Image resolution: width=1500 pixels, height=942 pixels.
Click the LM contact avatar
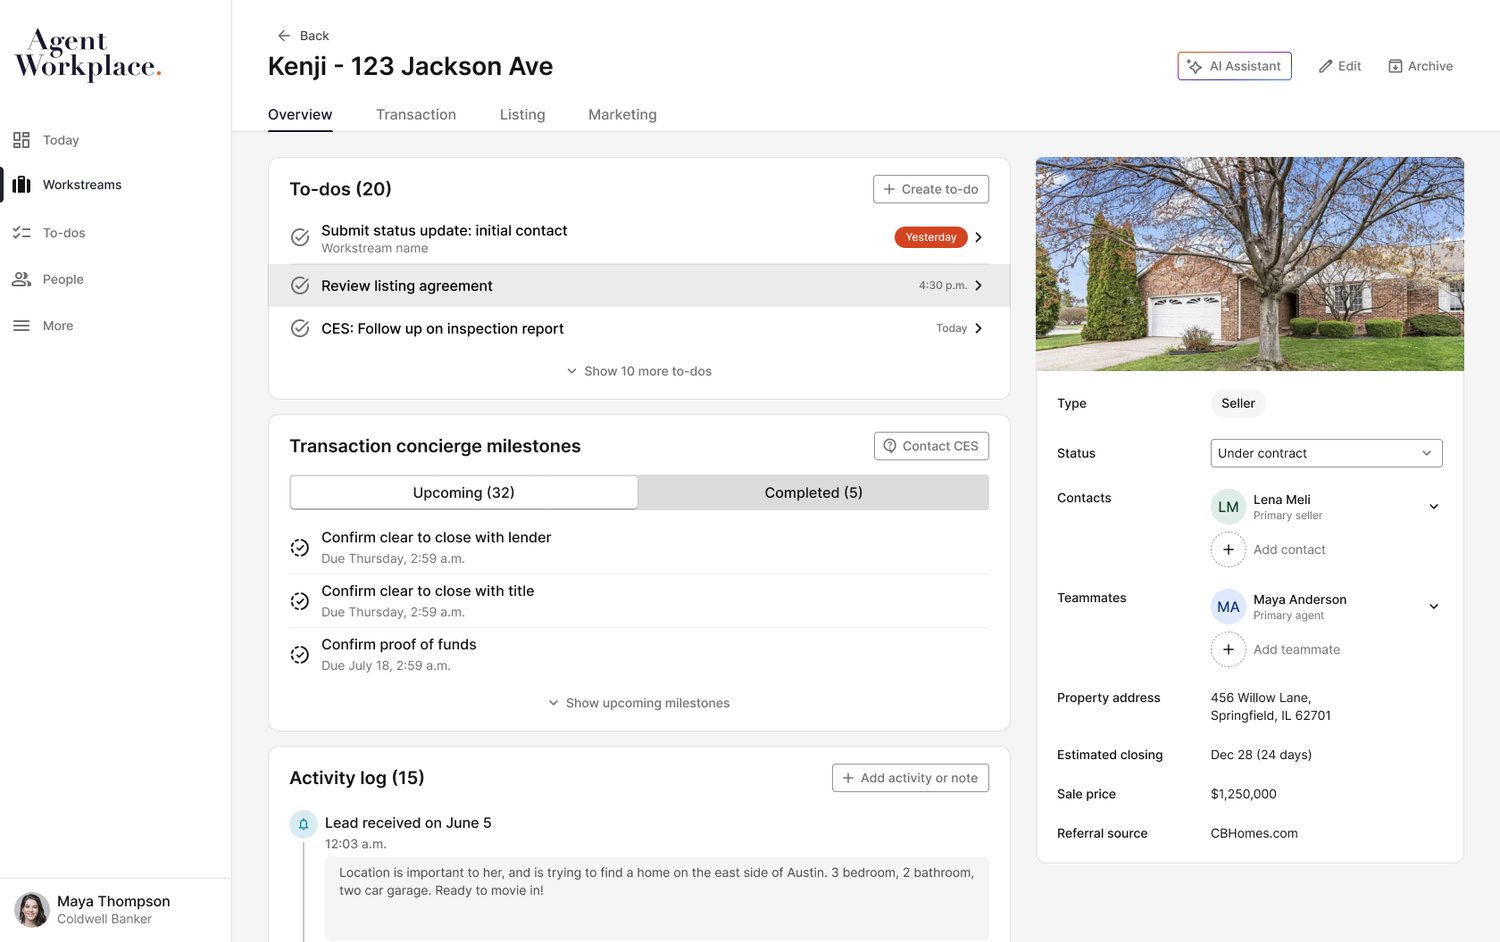[1228, 507]
